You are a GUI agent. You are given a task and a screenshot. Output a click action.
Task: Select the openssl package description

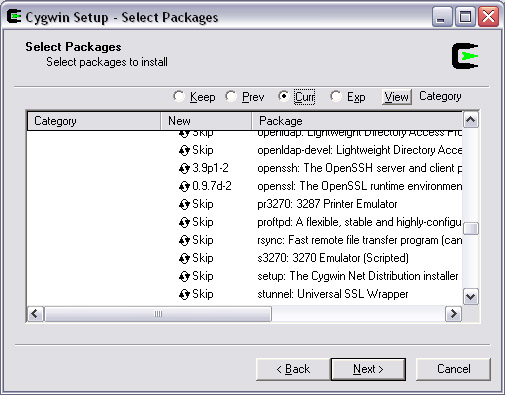(359, 186)
